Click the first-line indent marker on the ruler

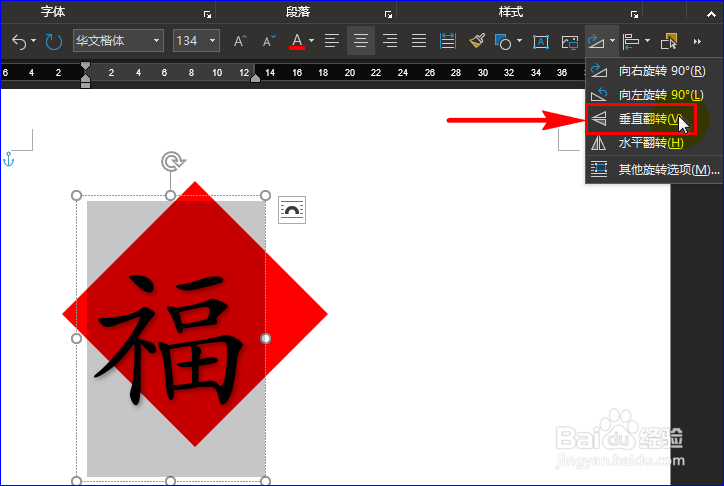85,66
